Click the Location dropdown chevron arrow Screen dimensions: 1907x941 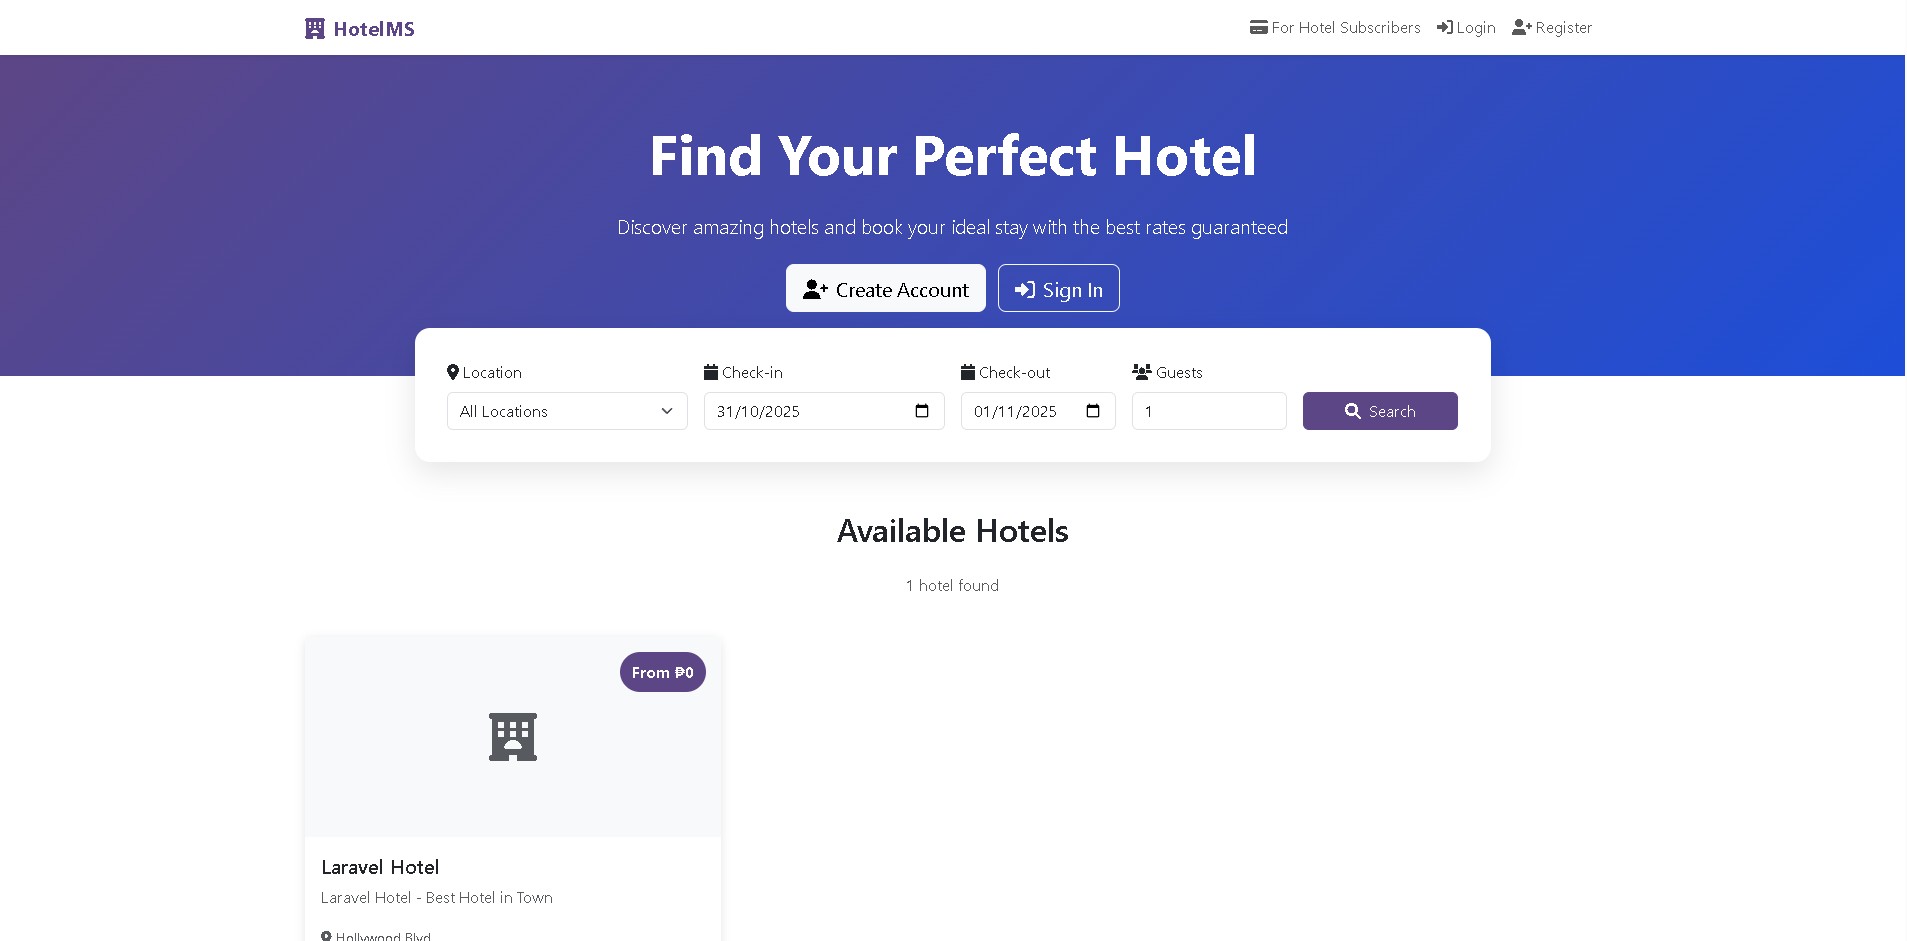(667, 411)
